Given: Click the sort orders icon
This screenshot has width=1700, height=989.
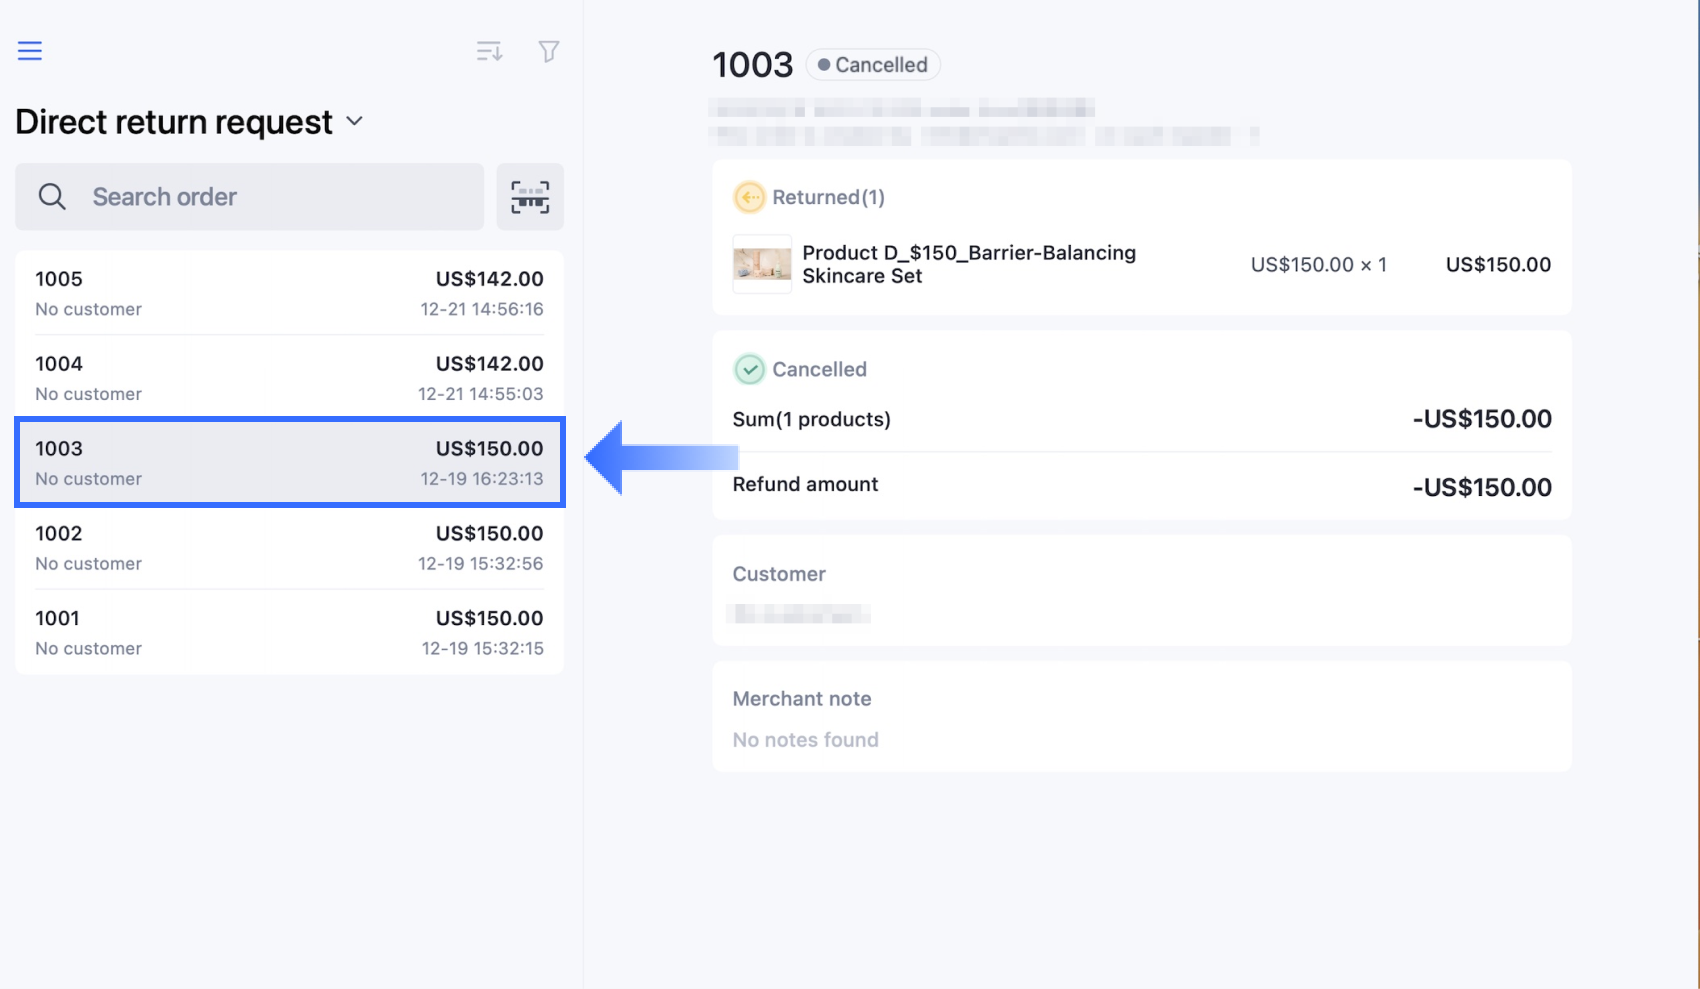Looking at the screenshot, I should [x=489, y=51].
